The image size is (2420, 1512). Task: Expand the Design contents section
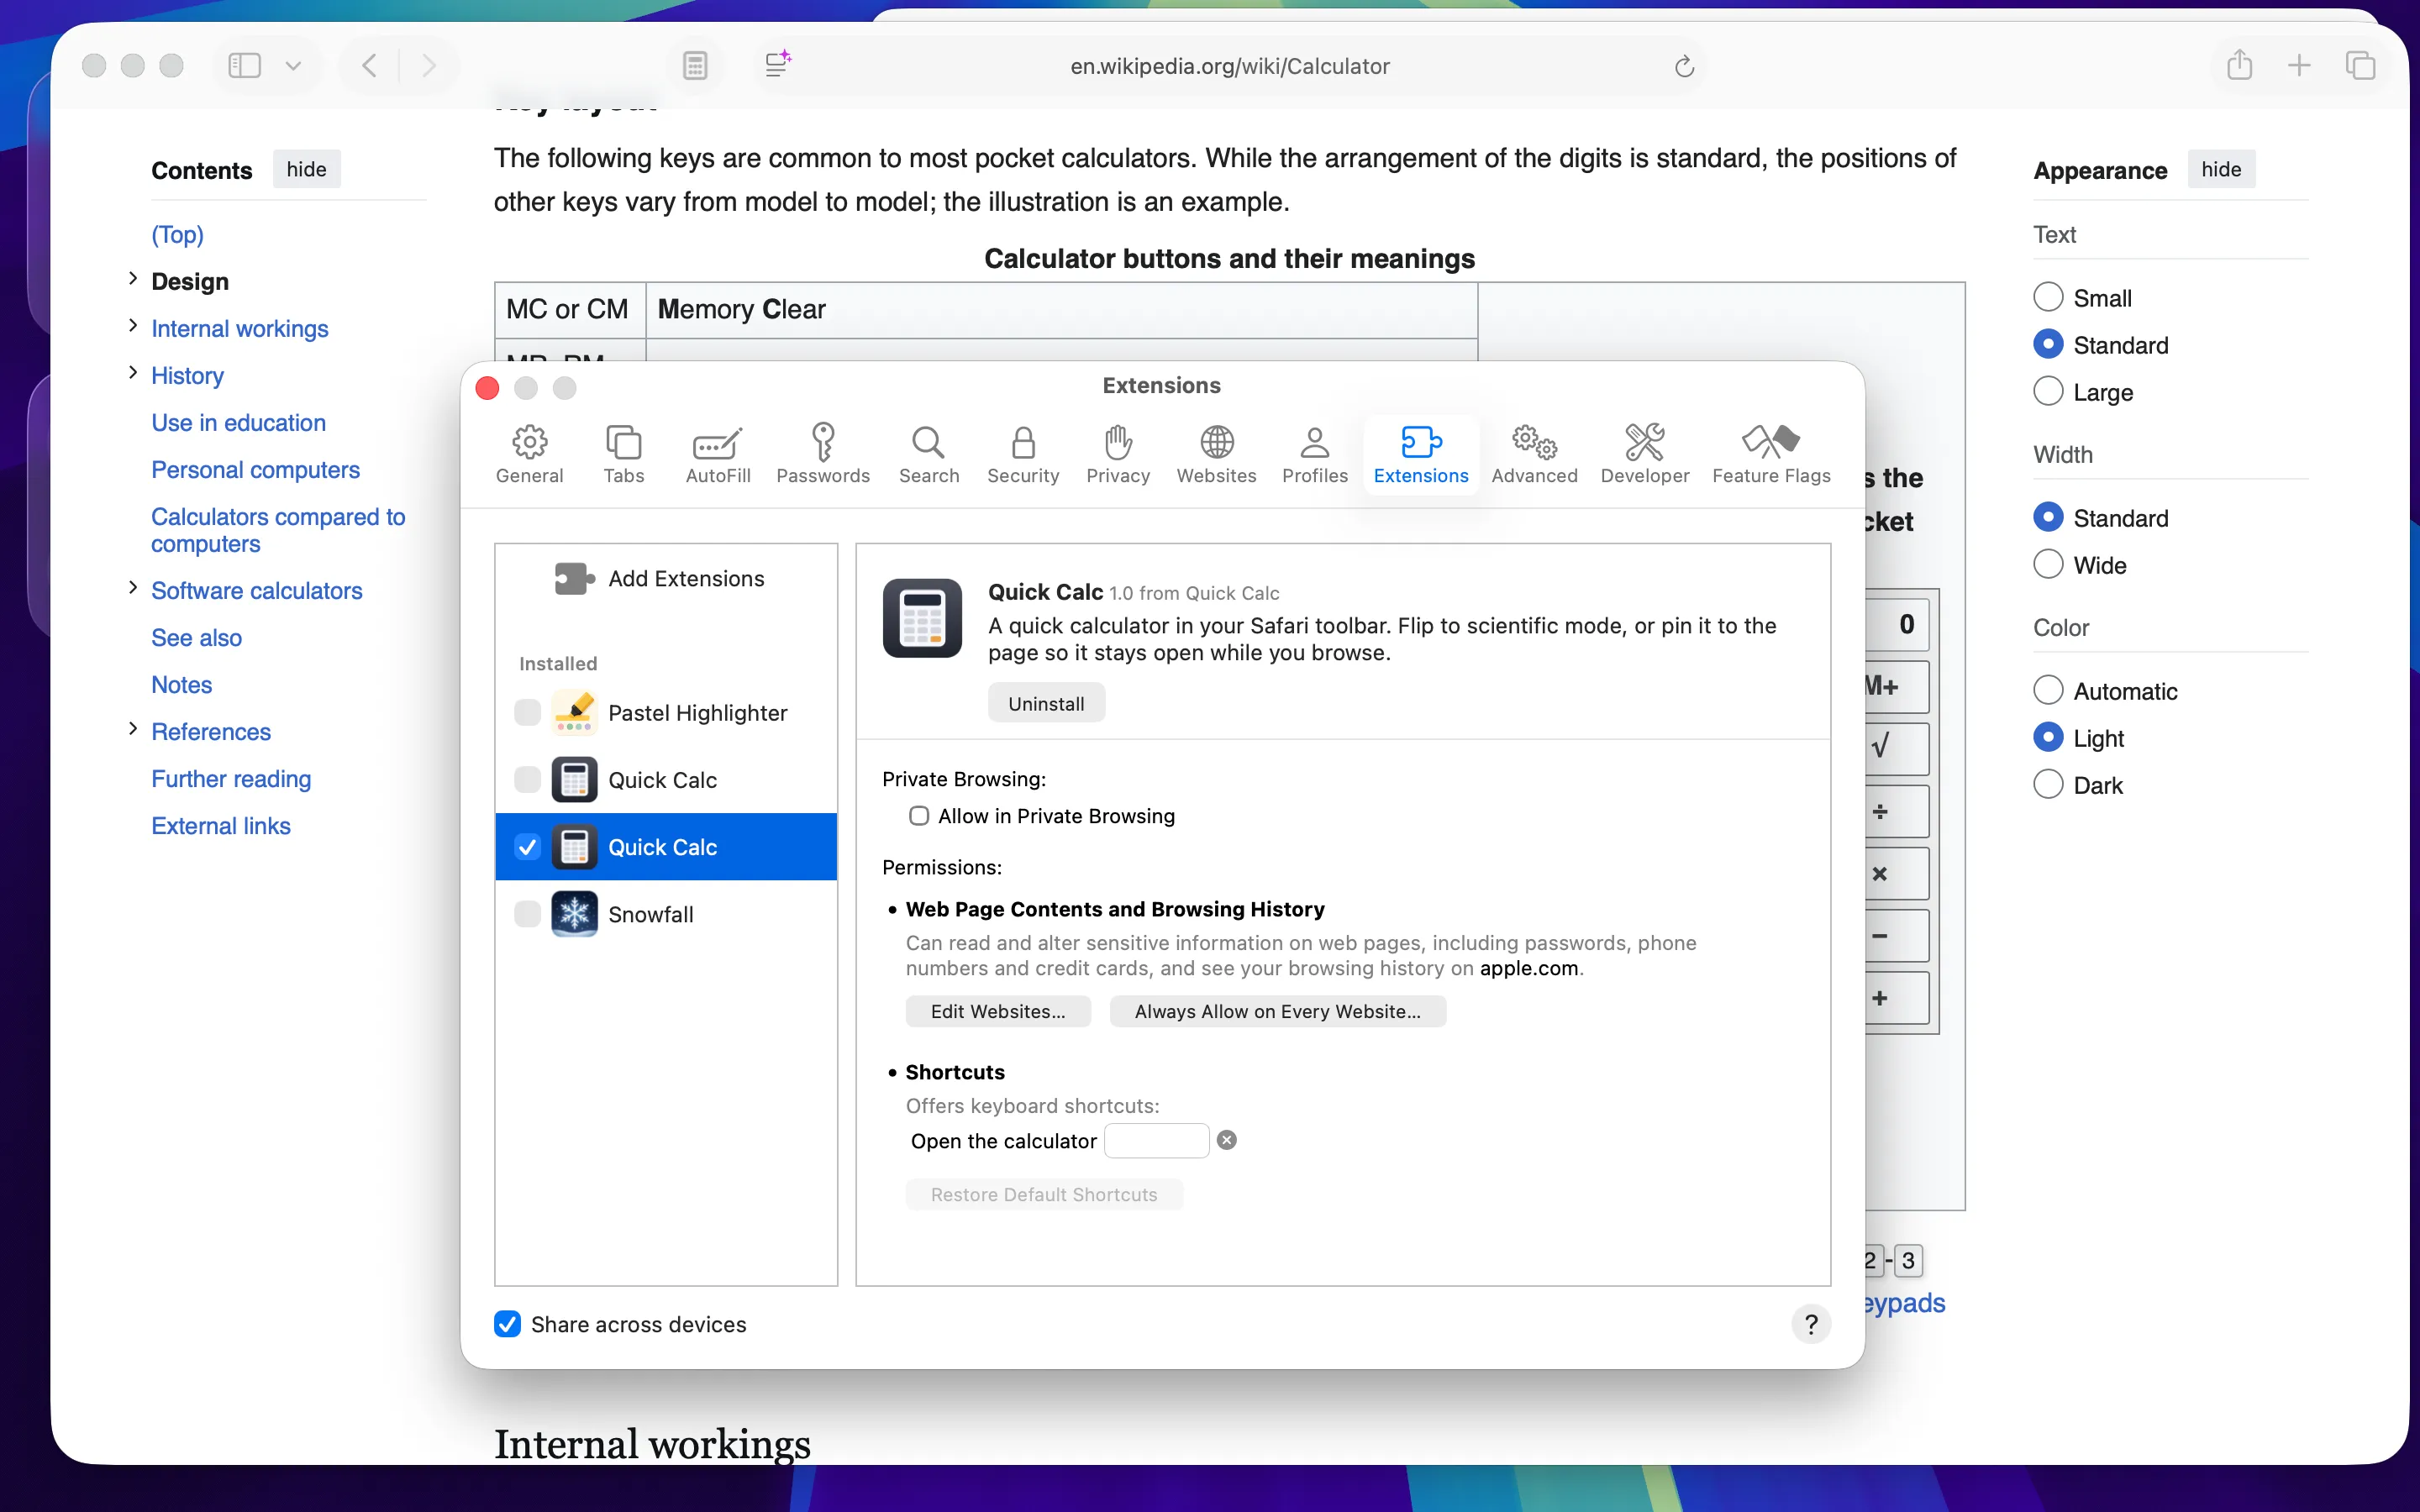pyautogui.click(x=132, y=278)
